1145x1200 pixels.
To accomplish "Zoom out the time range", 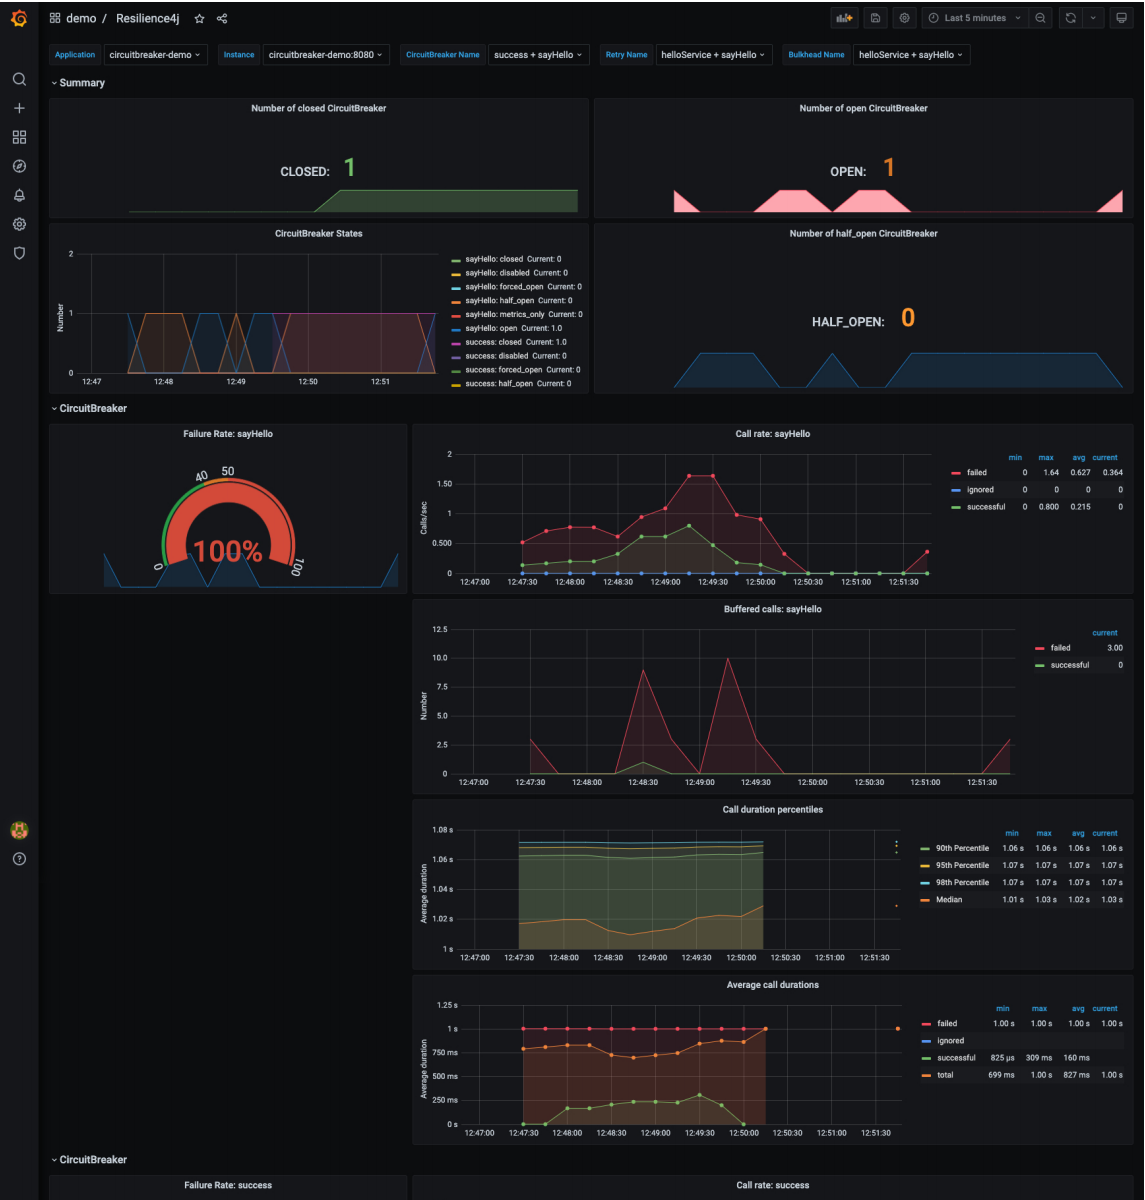I will [x=1041, y=18].
